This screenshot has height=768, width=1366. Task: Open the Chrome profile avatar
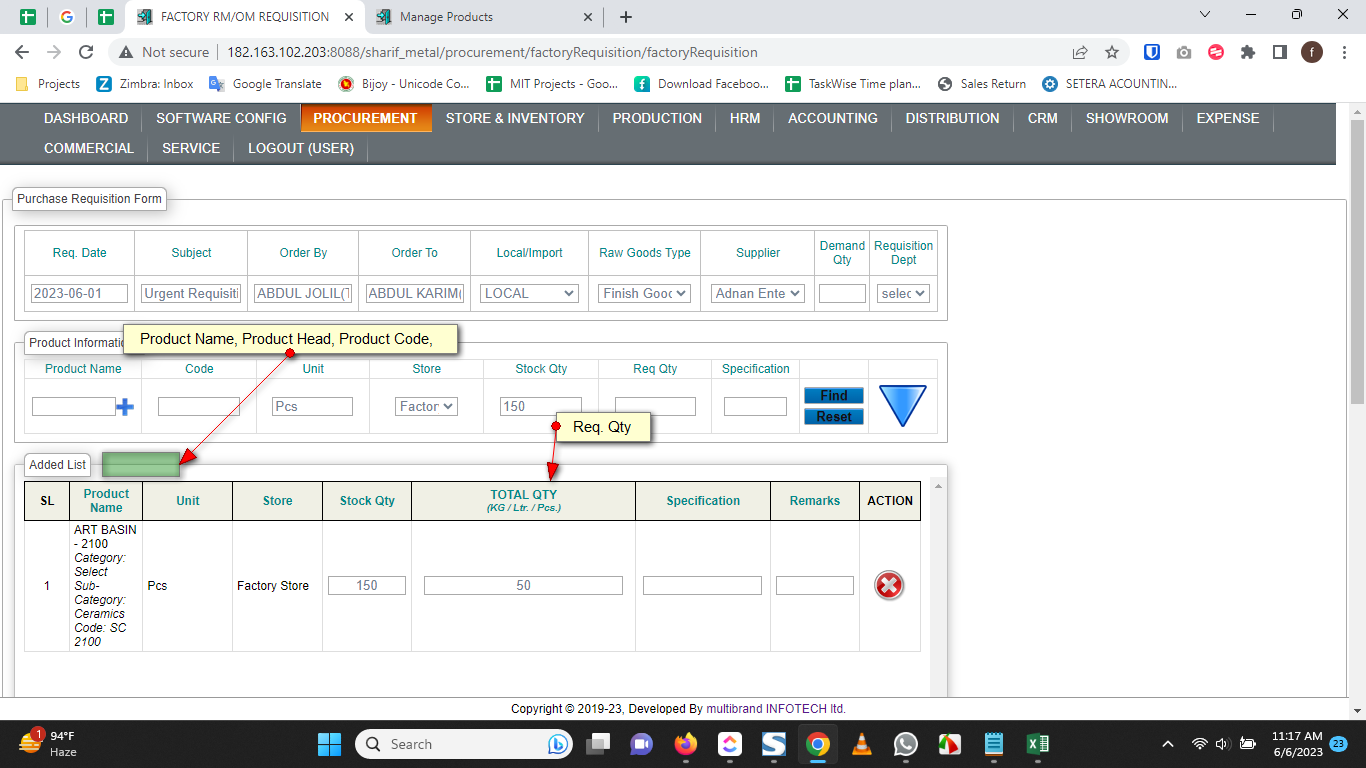pos(1311,52)
